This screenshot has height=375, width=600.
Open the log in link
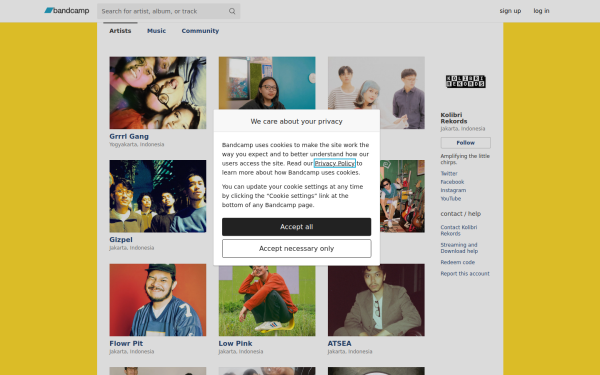point(541,11)
